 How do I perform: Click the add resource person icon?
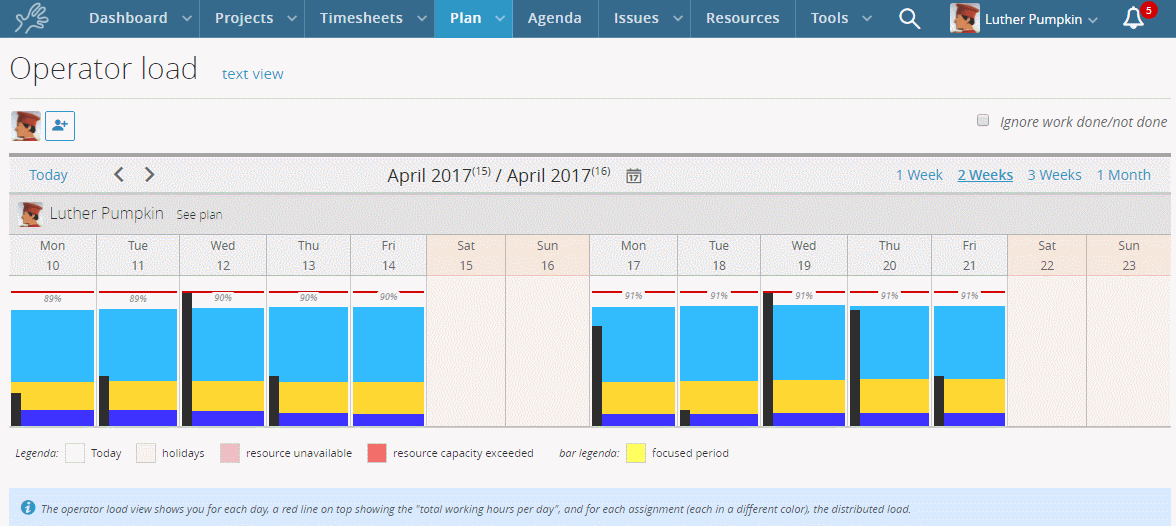pyautogui.click(x=60, y=126)
